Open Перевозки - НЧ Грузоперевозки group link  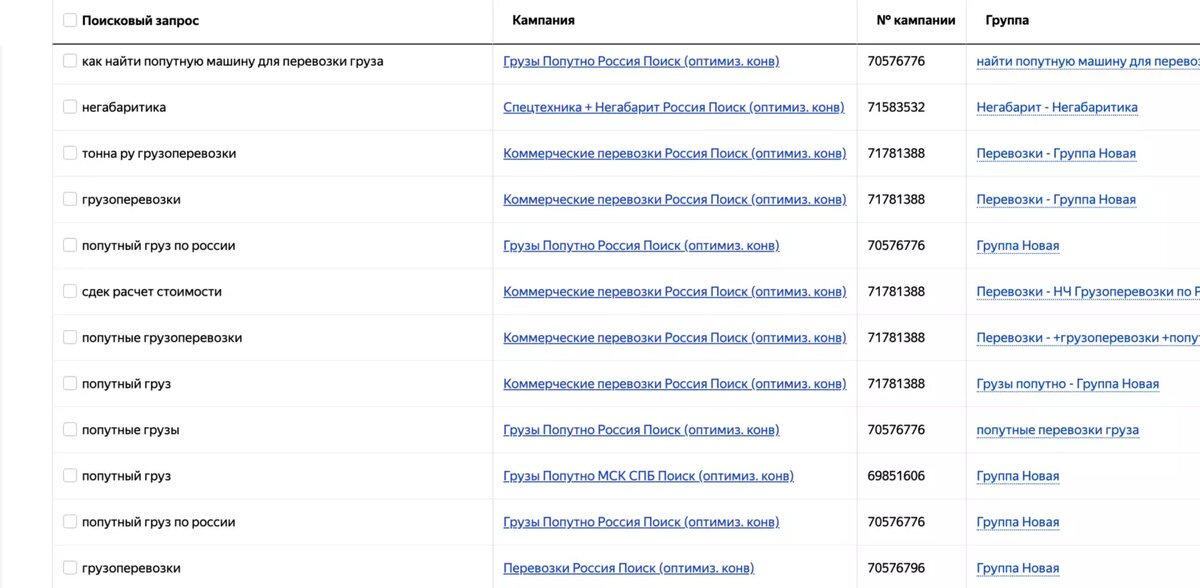pos(1087,292)
